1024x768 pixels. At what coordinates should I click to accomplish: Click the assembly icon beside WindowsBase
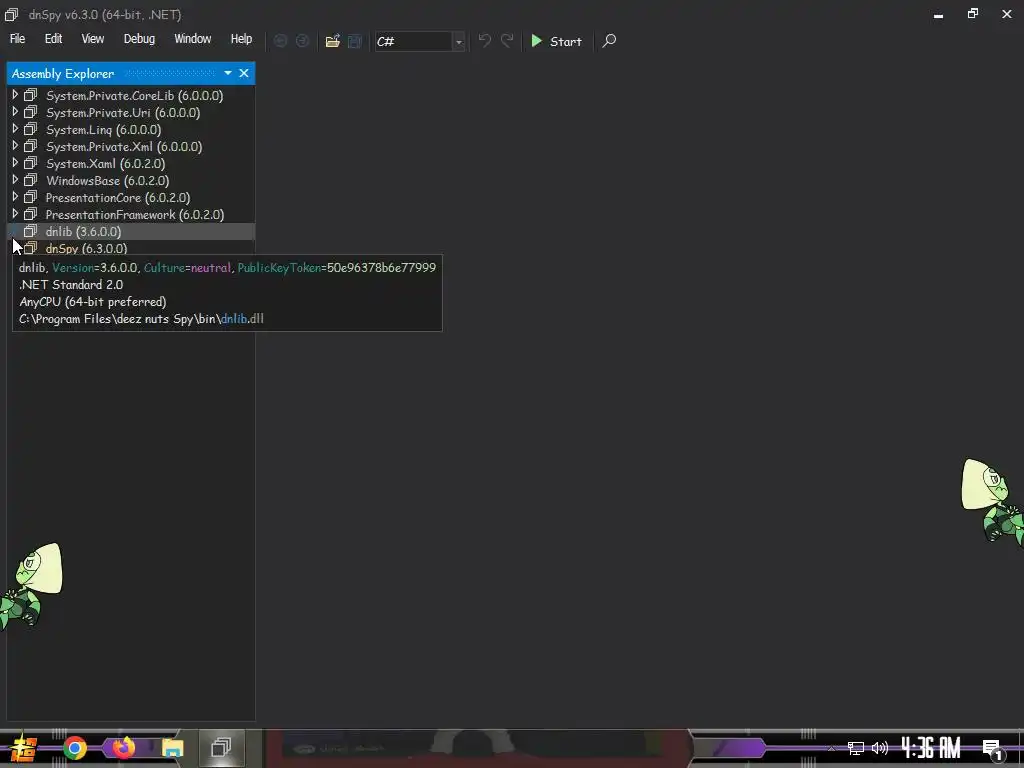pyautogui.click(x=31, y=180)
